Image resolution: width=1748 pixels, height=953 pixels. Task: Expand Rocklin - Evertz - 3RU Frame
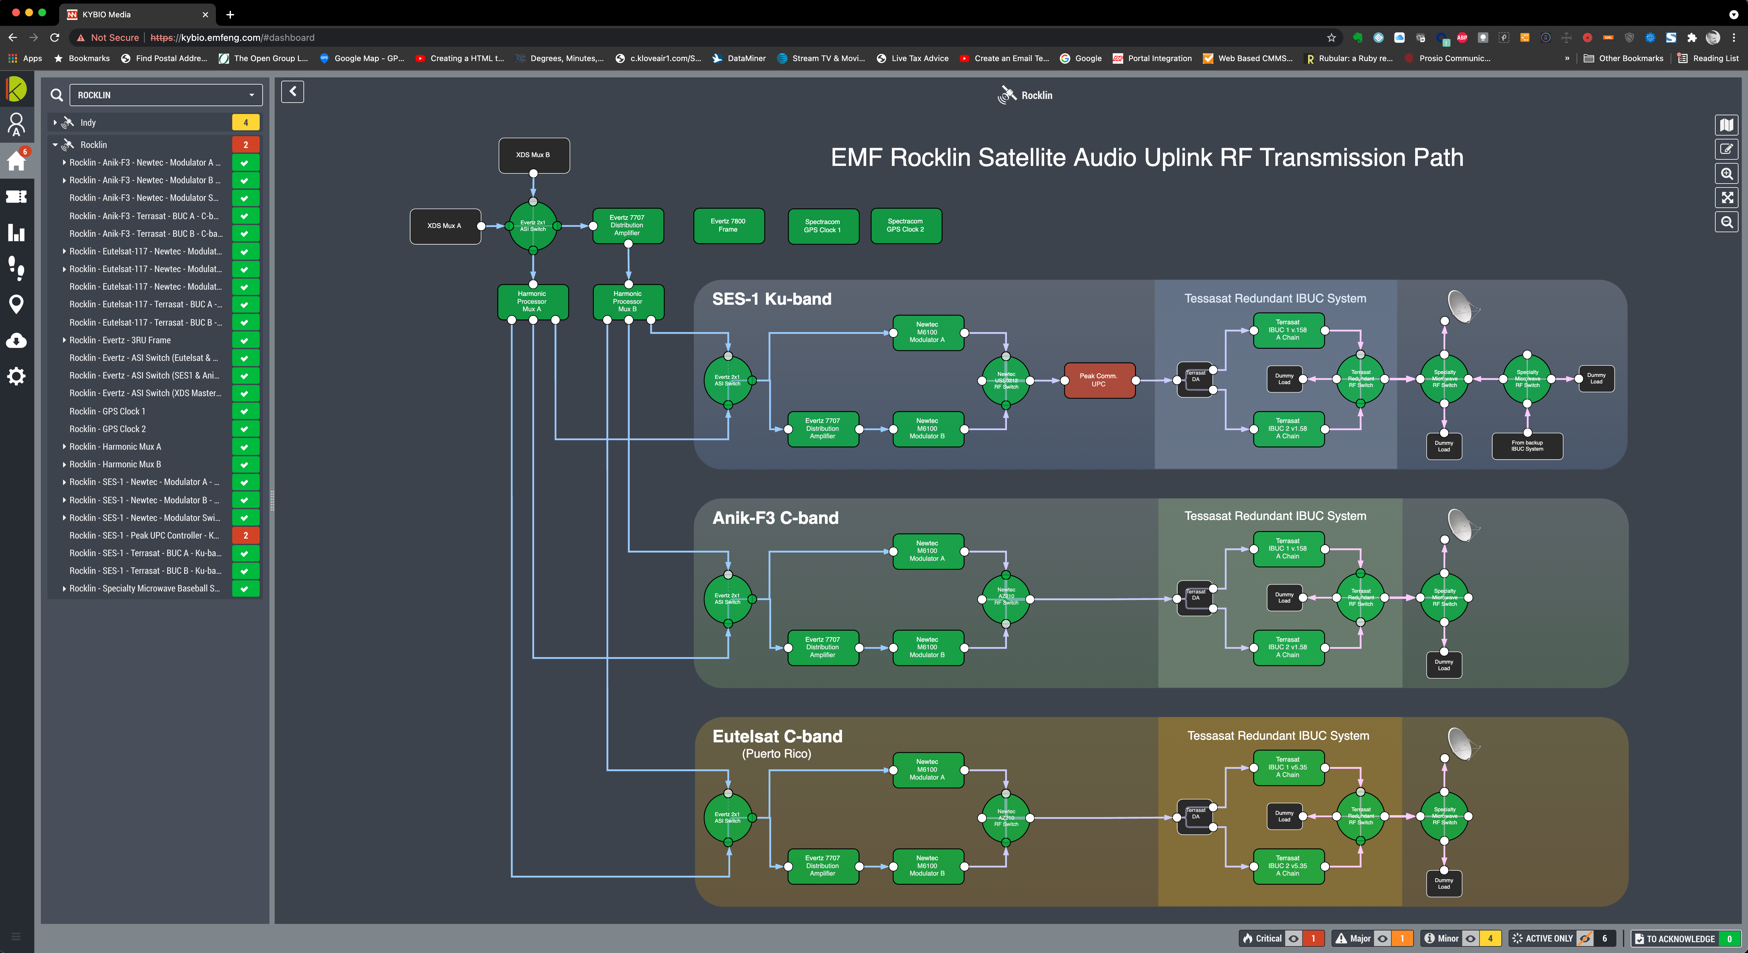[64, 340]
